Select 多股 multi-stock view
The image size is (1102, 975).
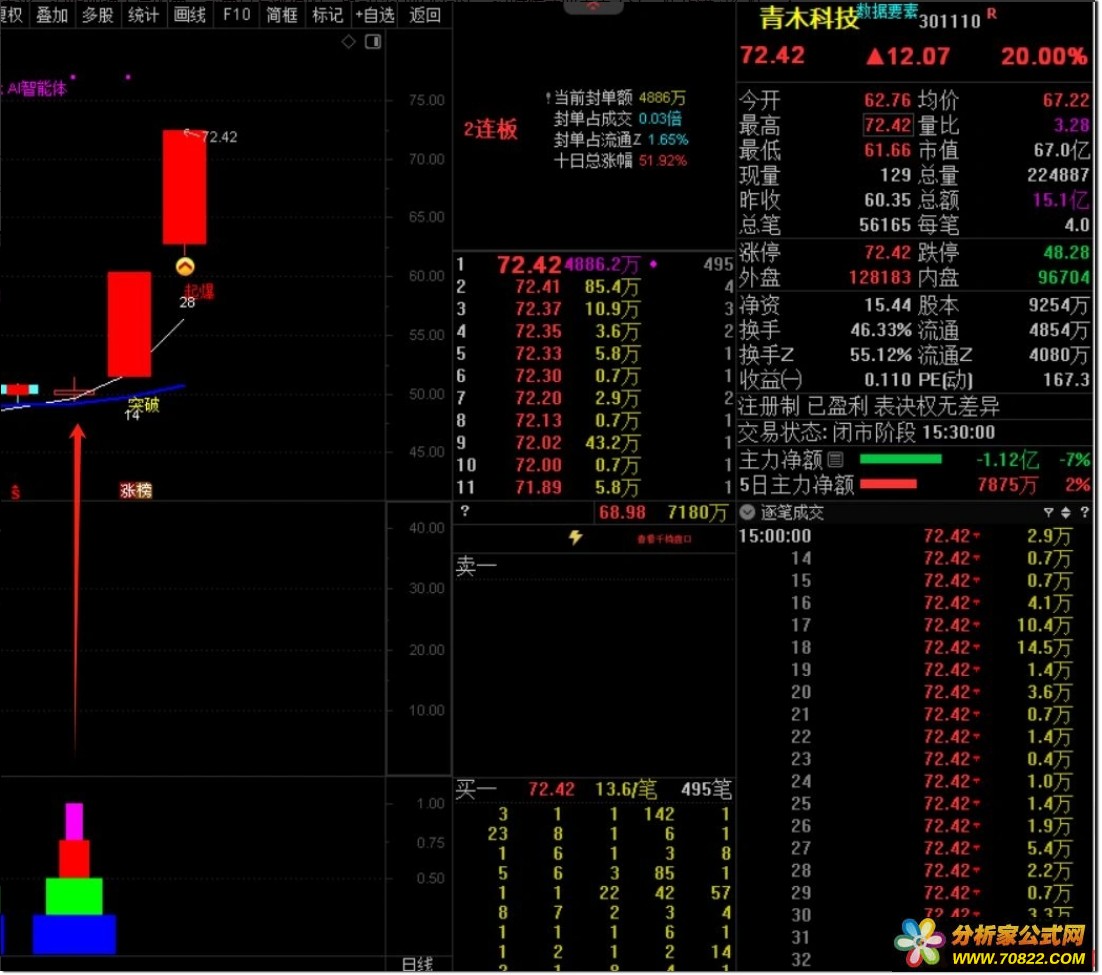pyautogui.click(x=97, y=14)
